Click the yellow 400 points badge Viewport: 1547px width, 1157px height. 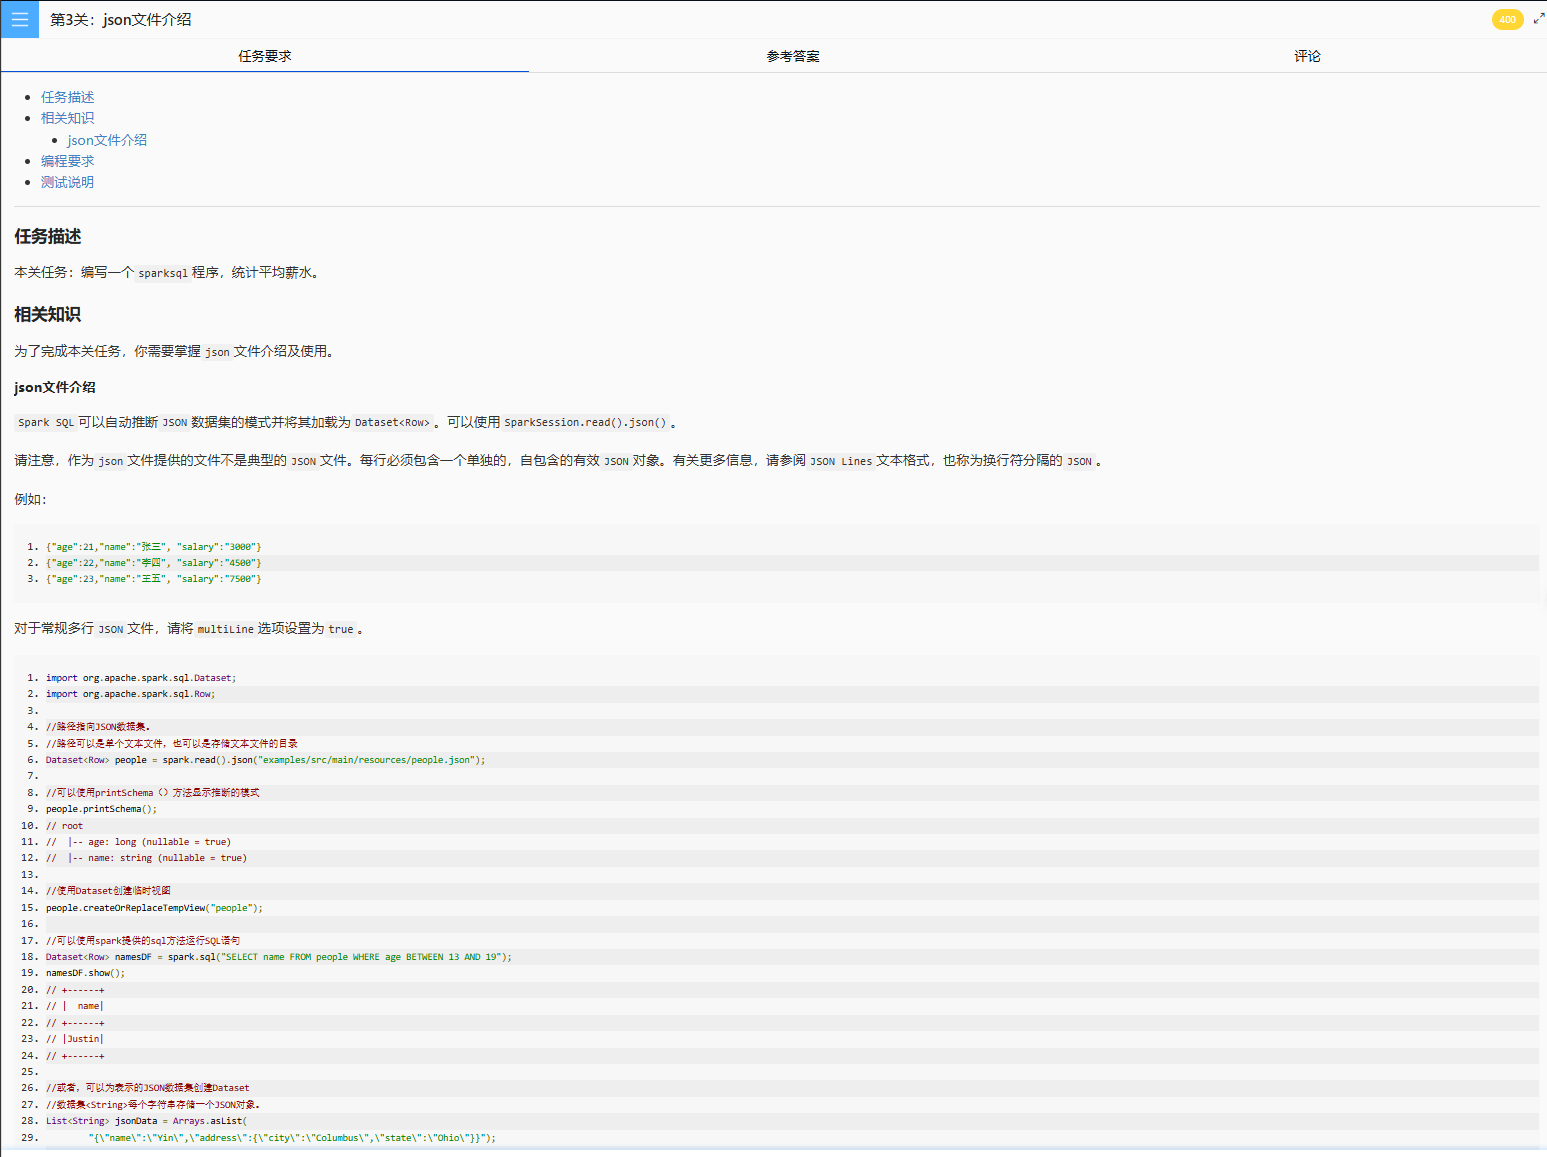pos(1507,19)
